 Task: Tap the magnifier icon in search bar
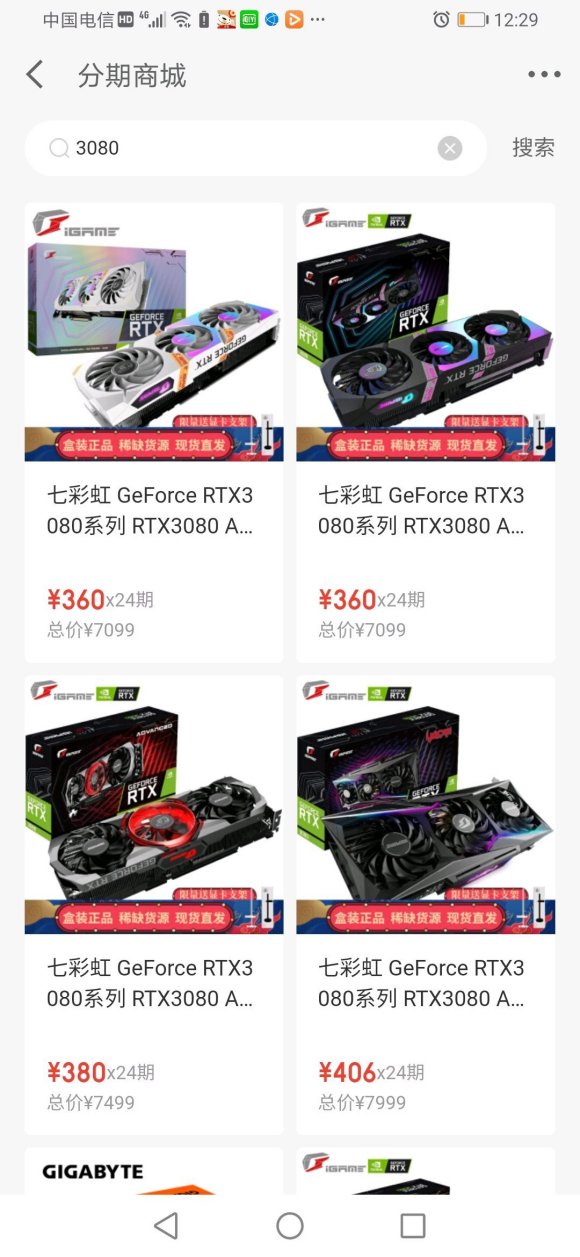coord(59,148)
